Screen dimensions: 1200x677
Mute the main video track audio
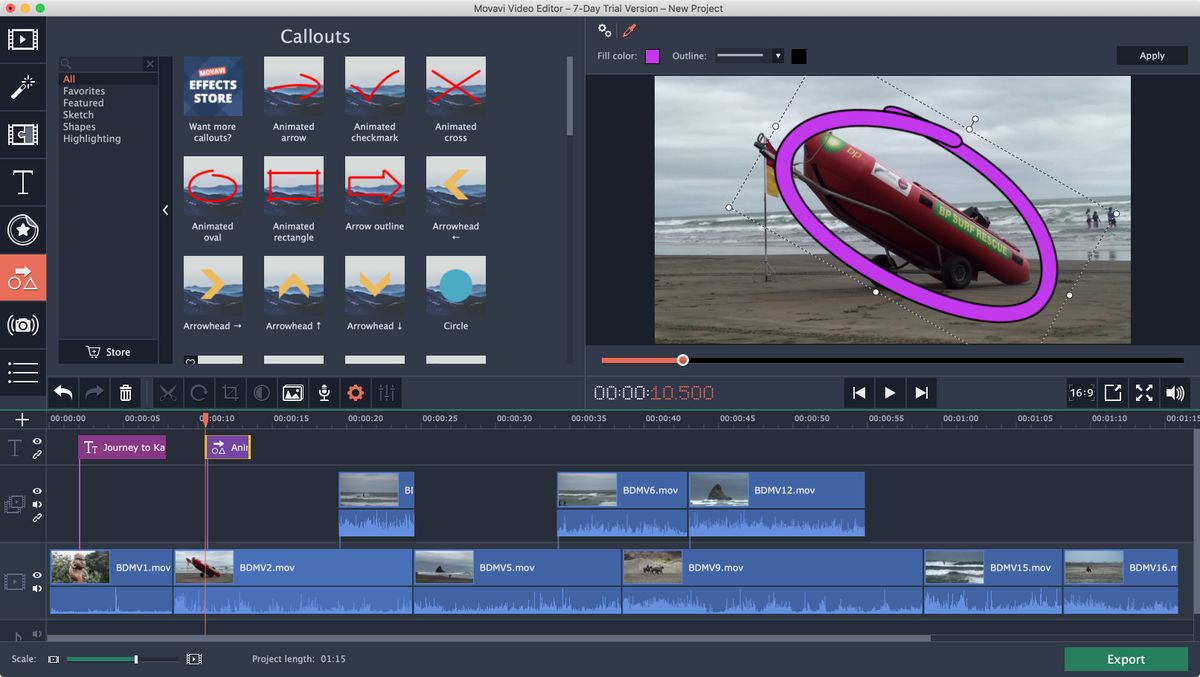pos(37,589)
